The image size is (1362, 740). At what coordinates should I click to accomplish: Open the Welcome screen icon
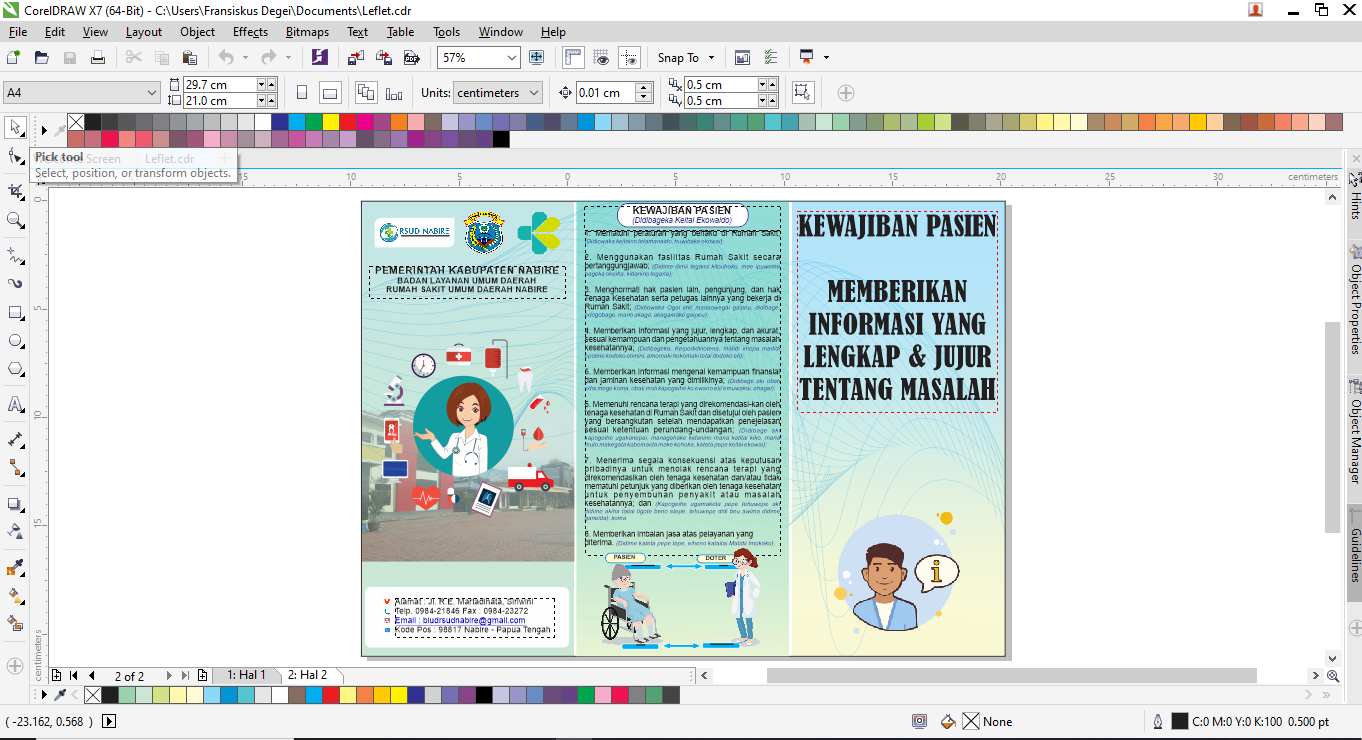742,58
